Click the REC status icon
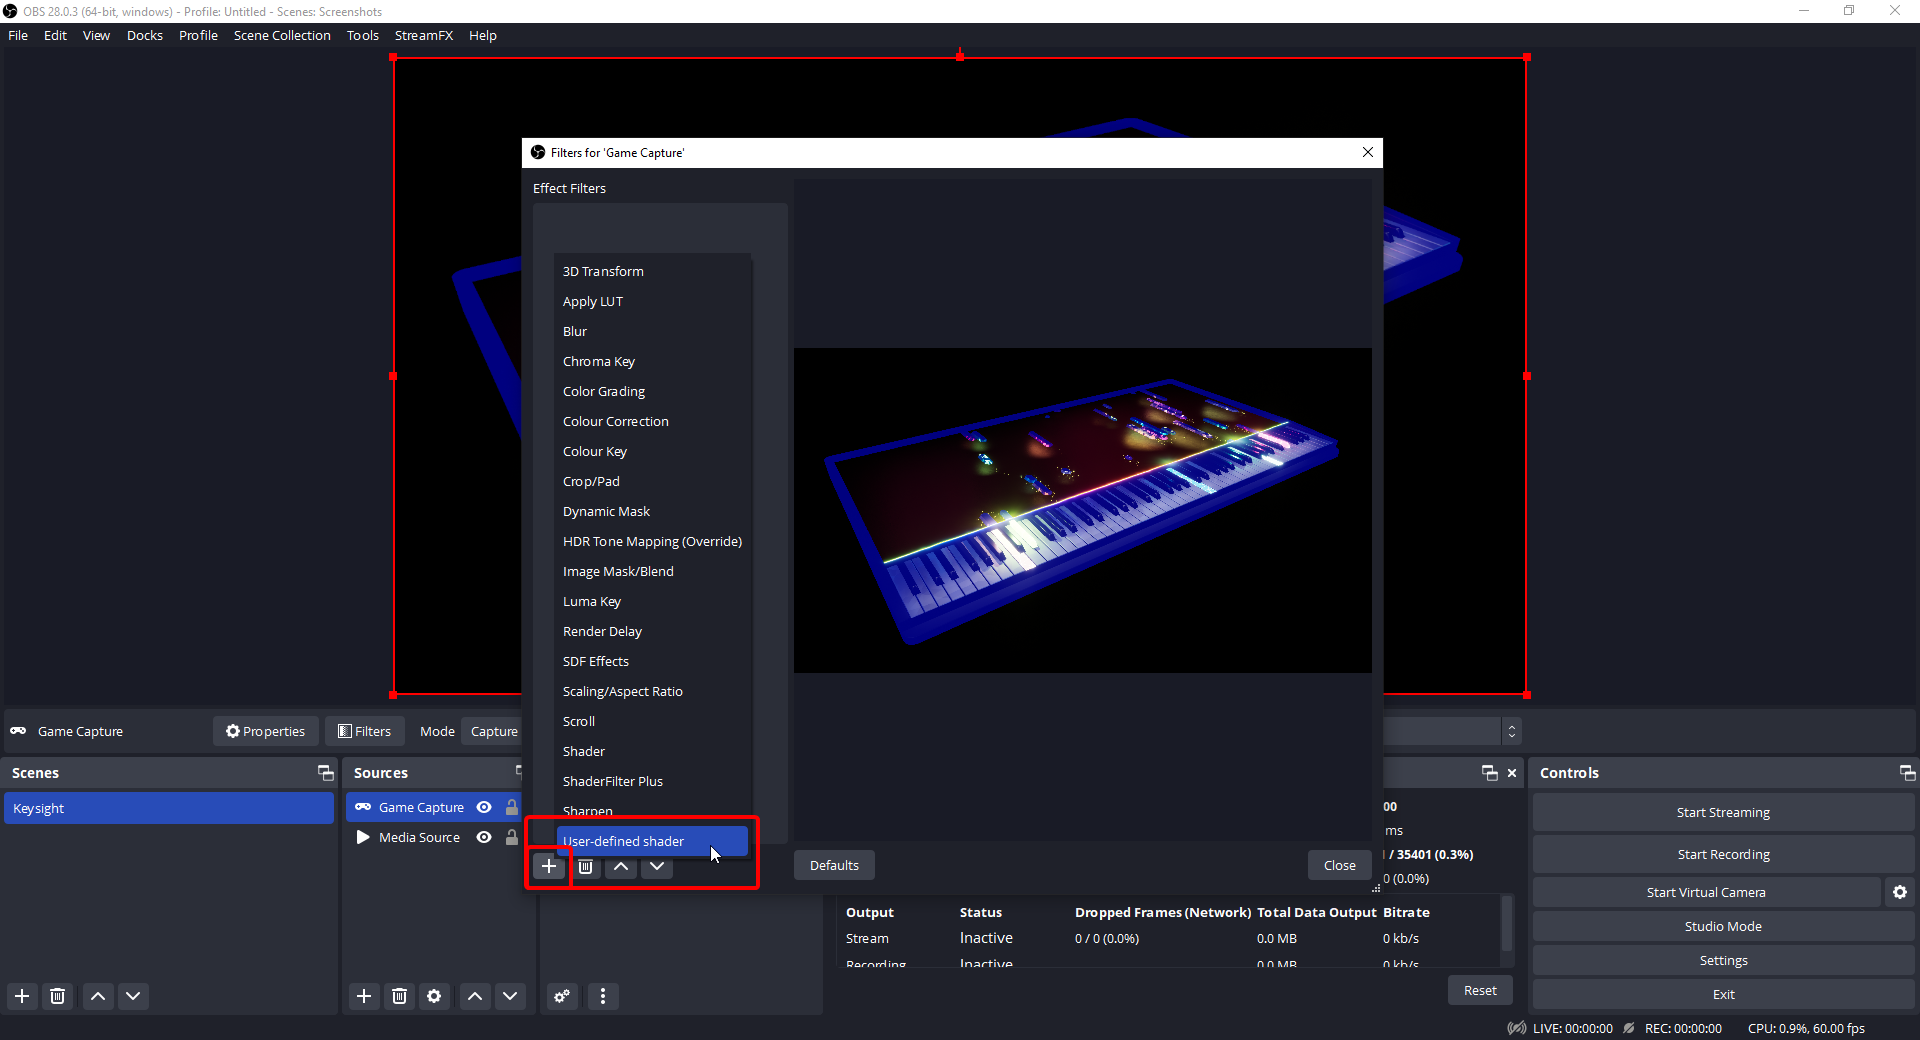This screenshot has width=1920, height=1040. click(x=1629, y=1028)
